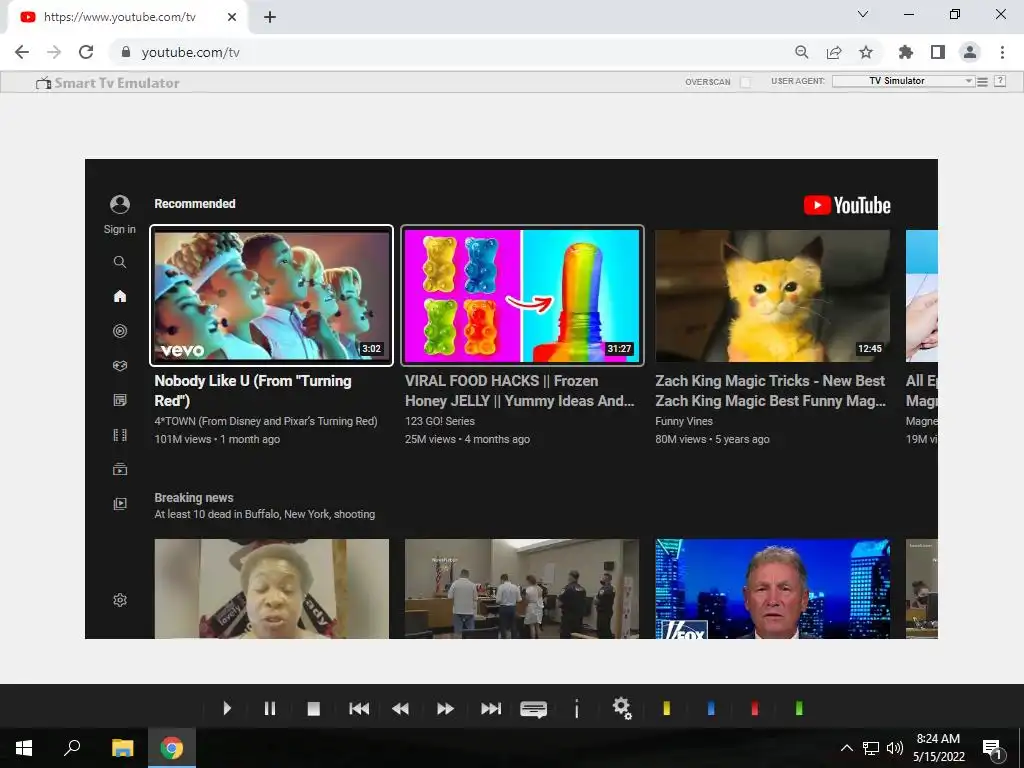Open the Chrome profile avatar
This screenshot has width=1024, height=768.
click(970, 52)
